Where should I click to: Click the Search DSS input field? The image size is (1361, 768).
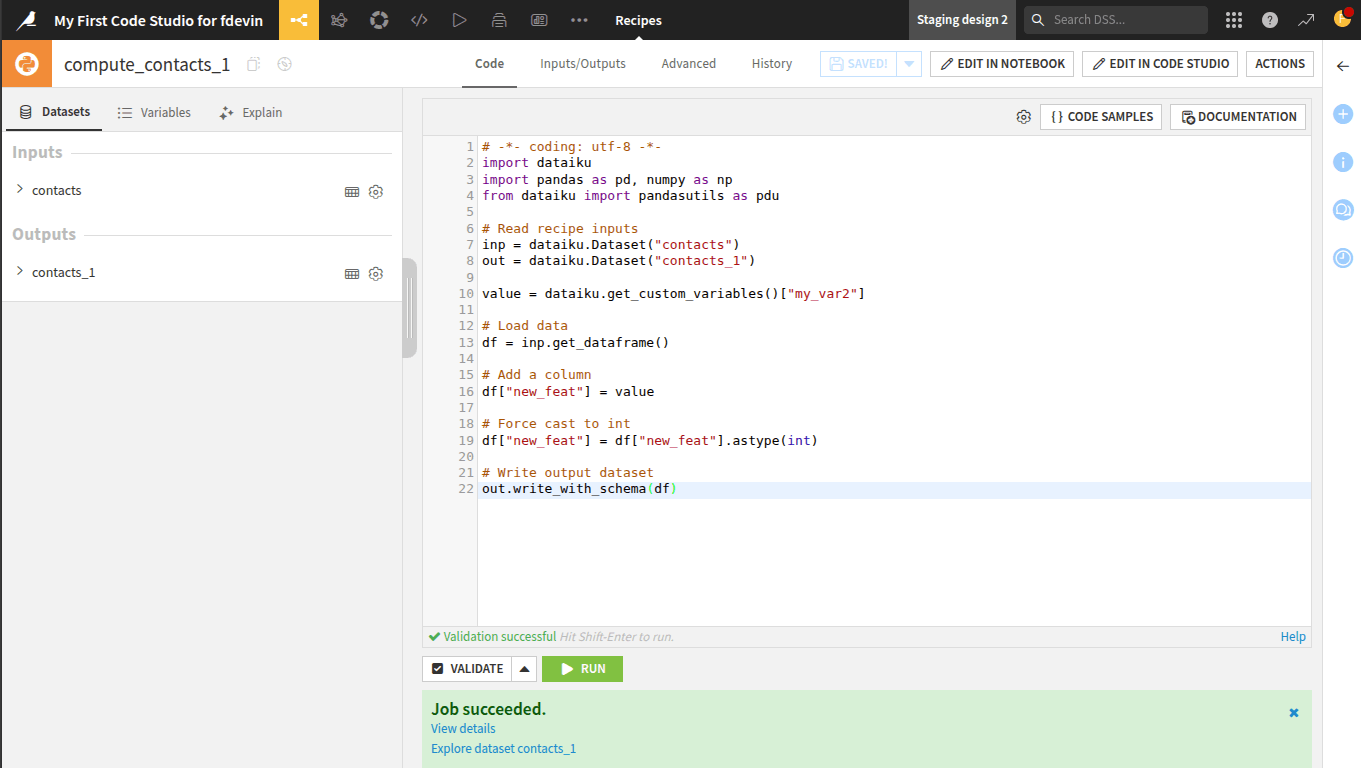click(x=1115, y=19)
